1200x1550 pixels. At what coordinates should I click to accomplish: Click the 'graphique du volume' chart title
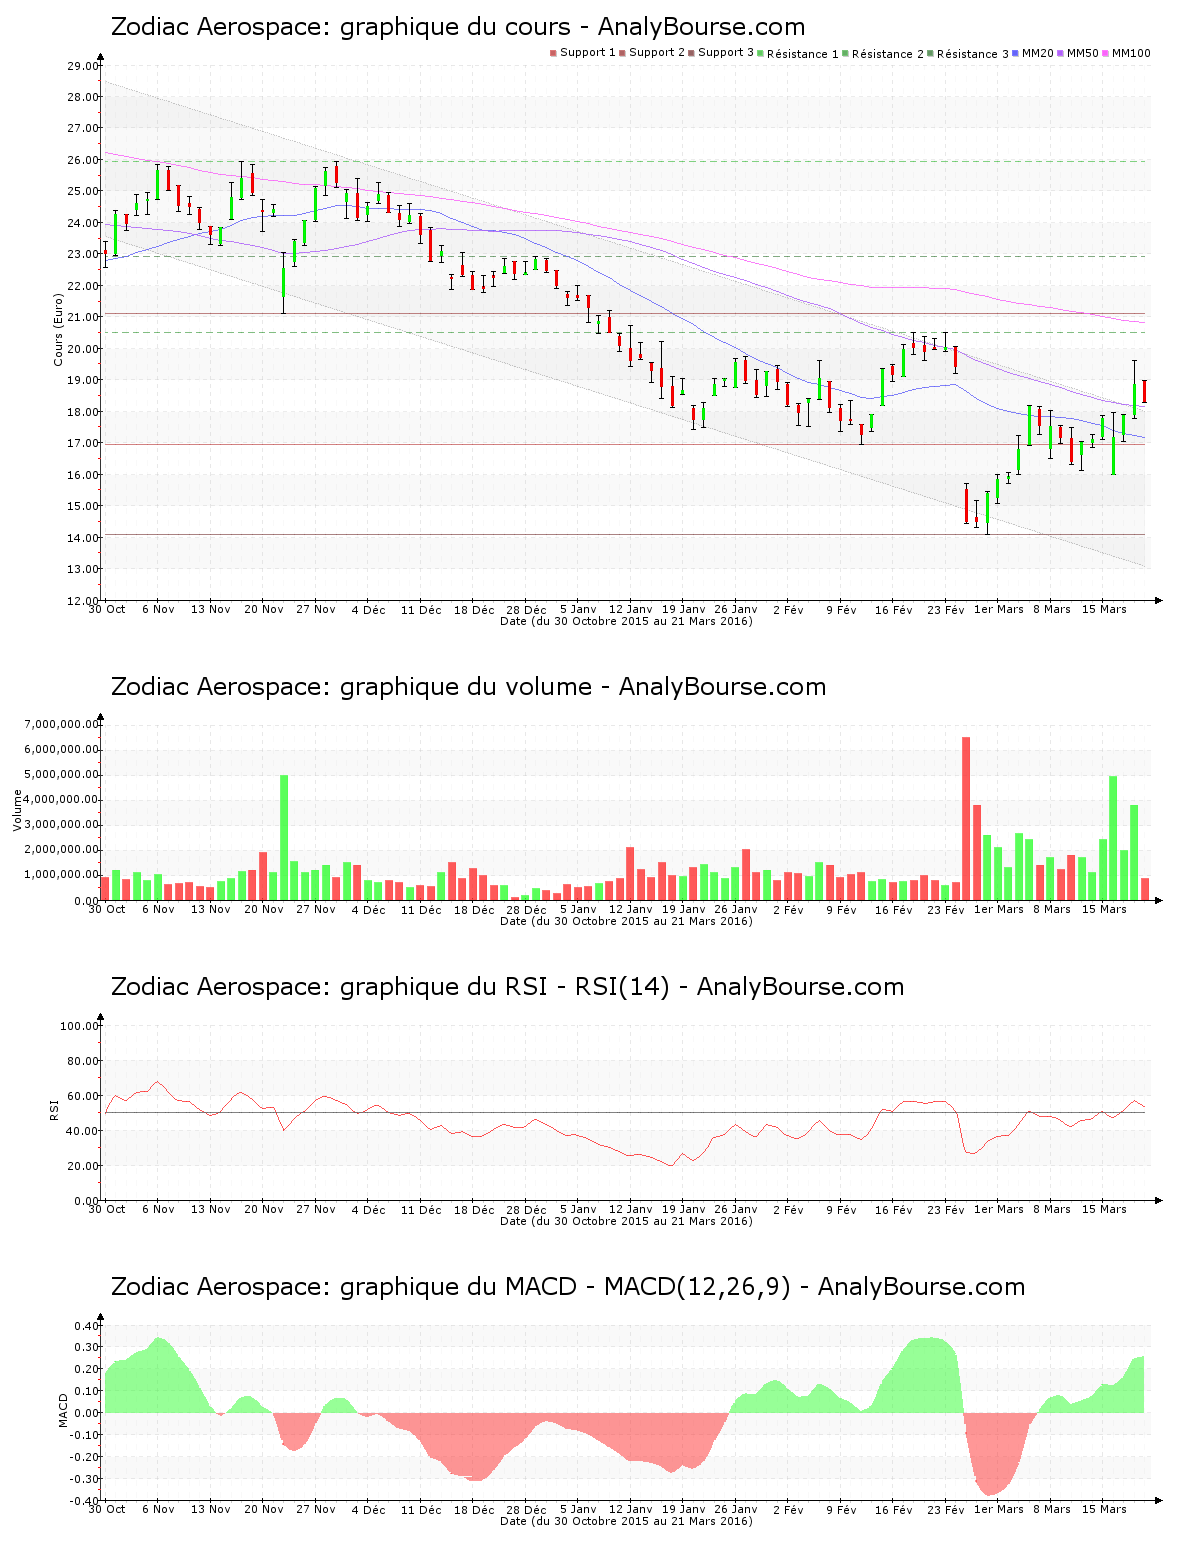(x=468, y=687)
